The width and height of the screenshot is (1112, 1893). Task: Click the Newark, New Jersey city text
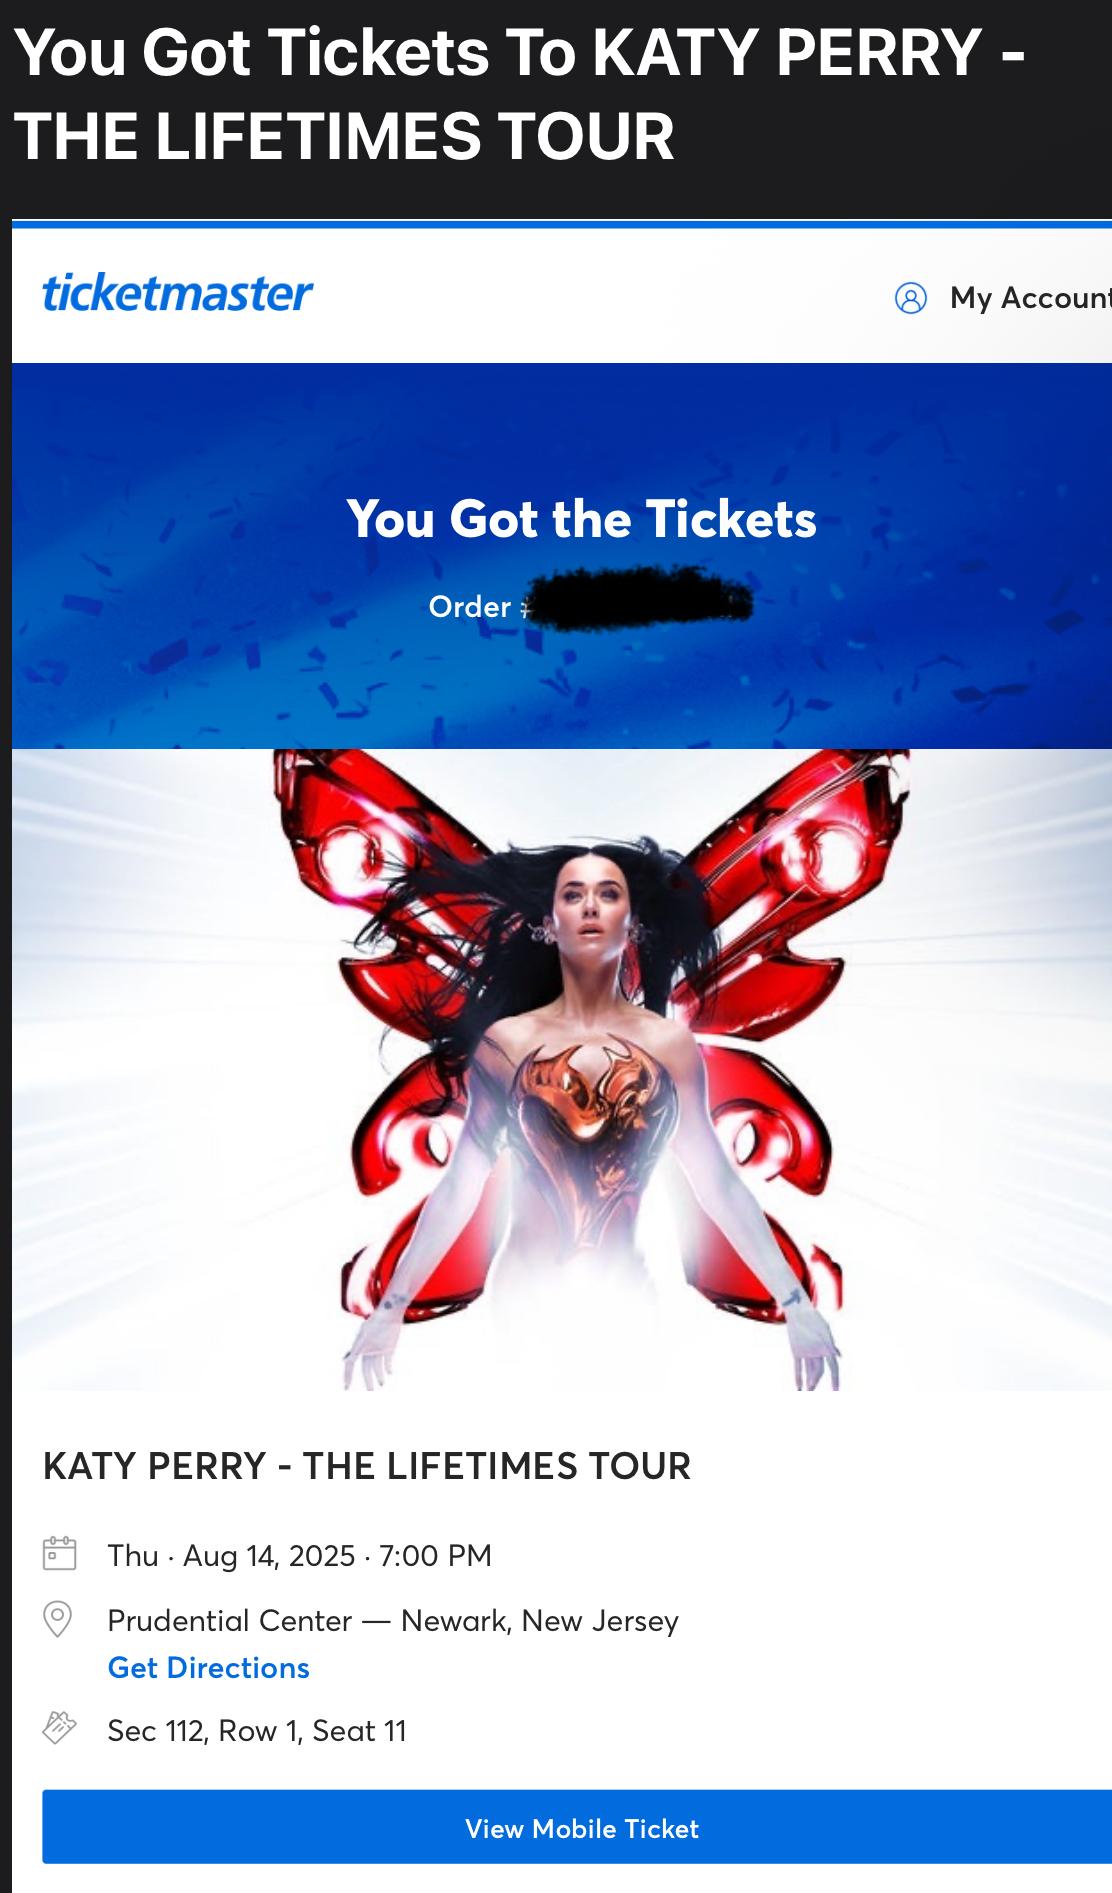pyautogui.click(x=540, y=1621)
